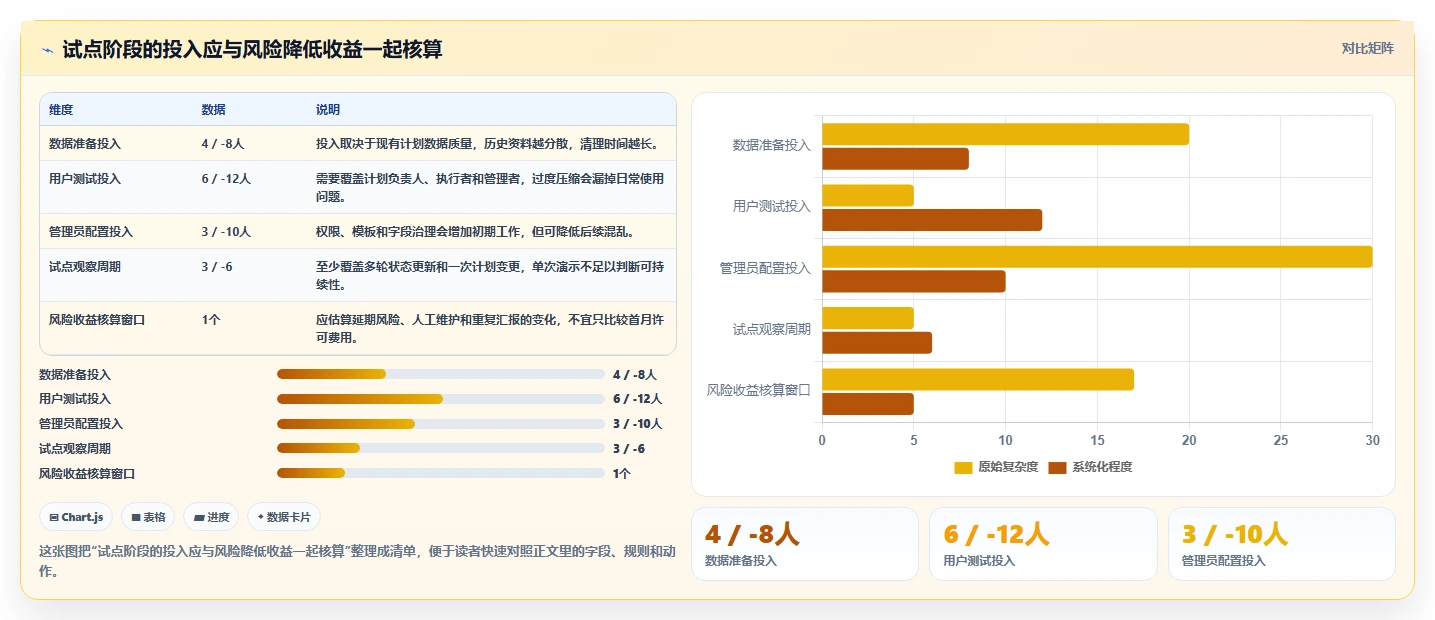Click the description starting 投入取决于现有计划数据质量
This screenshot has width=1435, height=620.
(x=488, y=144)
